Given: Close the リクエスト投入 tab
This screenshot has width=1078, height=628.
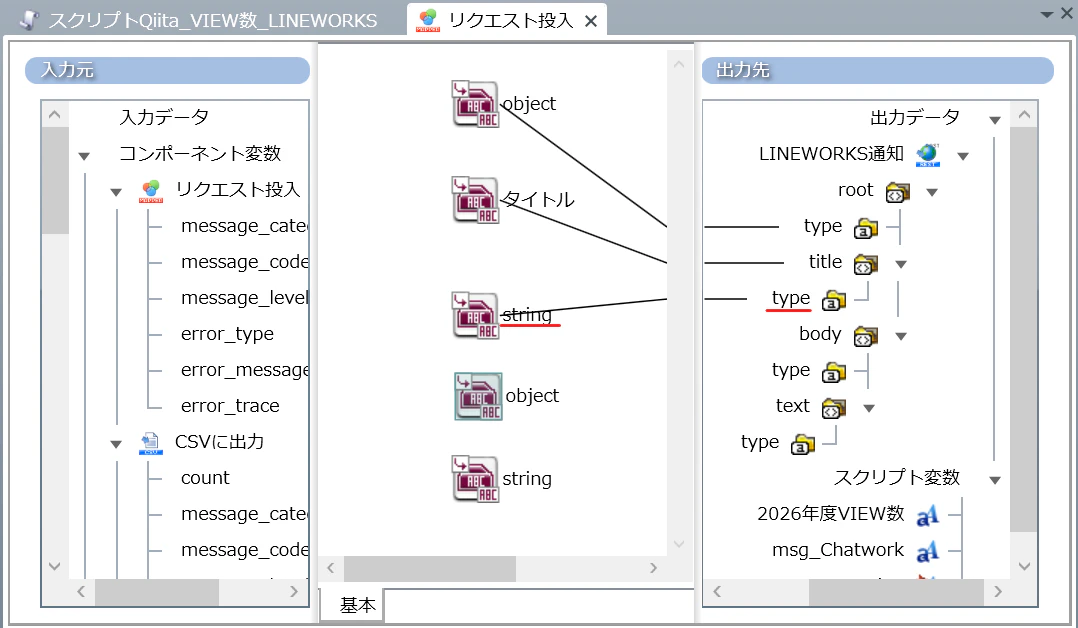Looking at the screenshot, I should (x=591, y=21).
